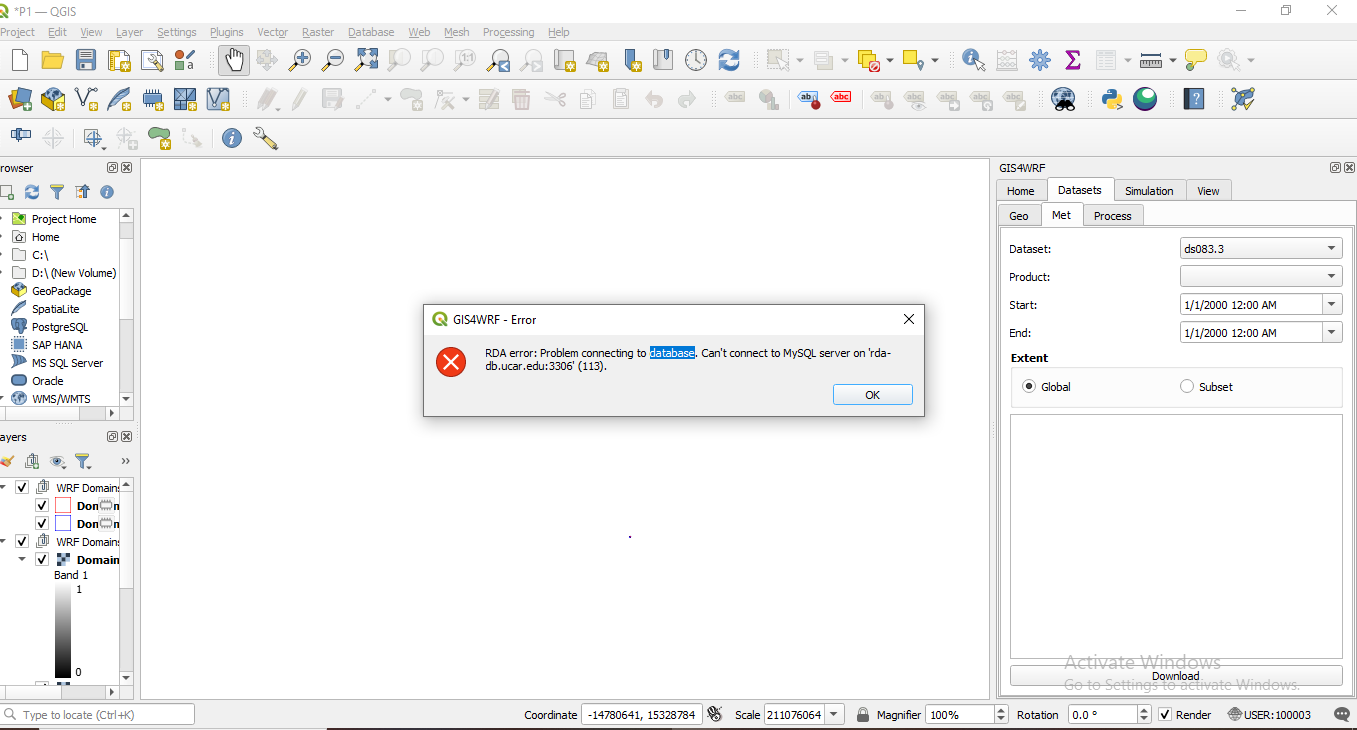Viewport: 1357px width, 730px height.
Task: Increase the Magnifier value with up arrow
Action: tap(1001, 710)
